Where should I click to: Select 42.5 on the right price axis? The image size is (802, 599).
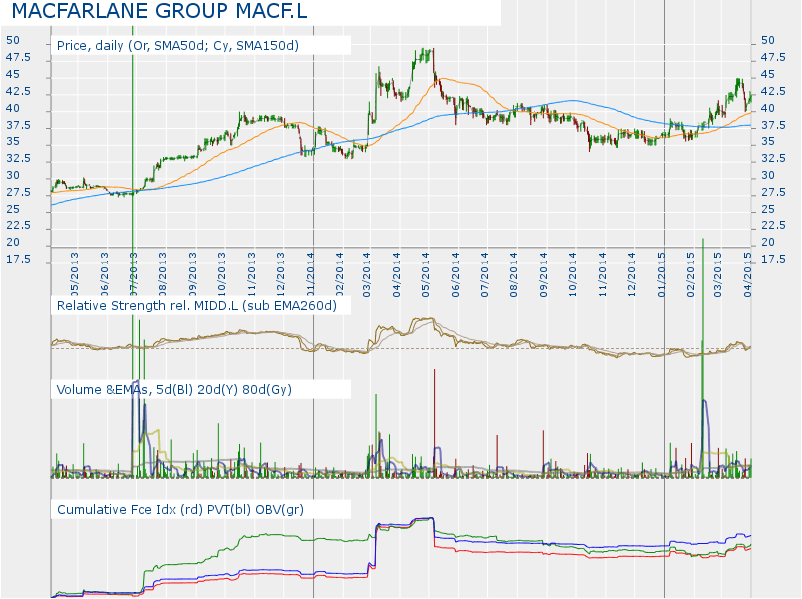click(773, 91)
